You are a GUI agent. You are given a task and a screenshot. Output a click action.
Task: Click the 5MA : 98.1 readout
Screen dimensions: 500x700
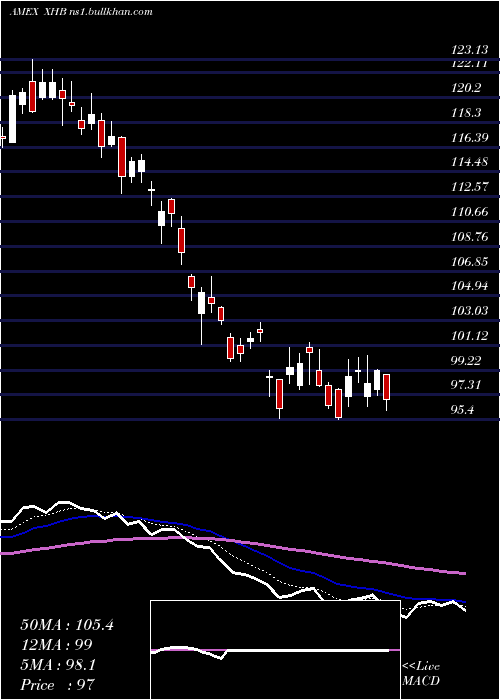(x=58, y=665)
